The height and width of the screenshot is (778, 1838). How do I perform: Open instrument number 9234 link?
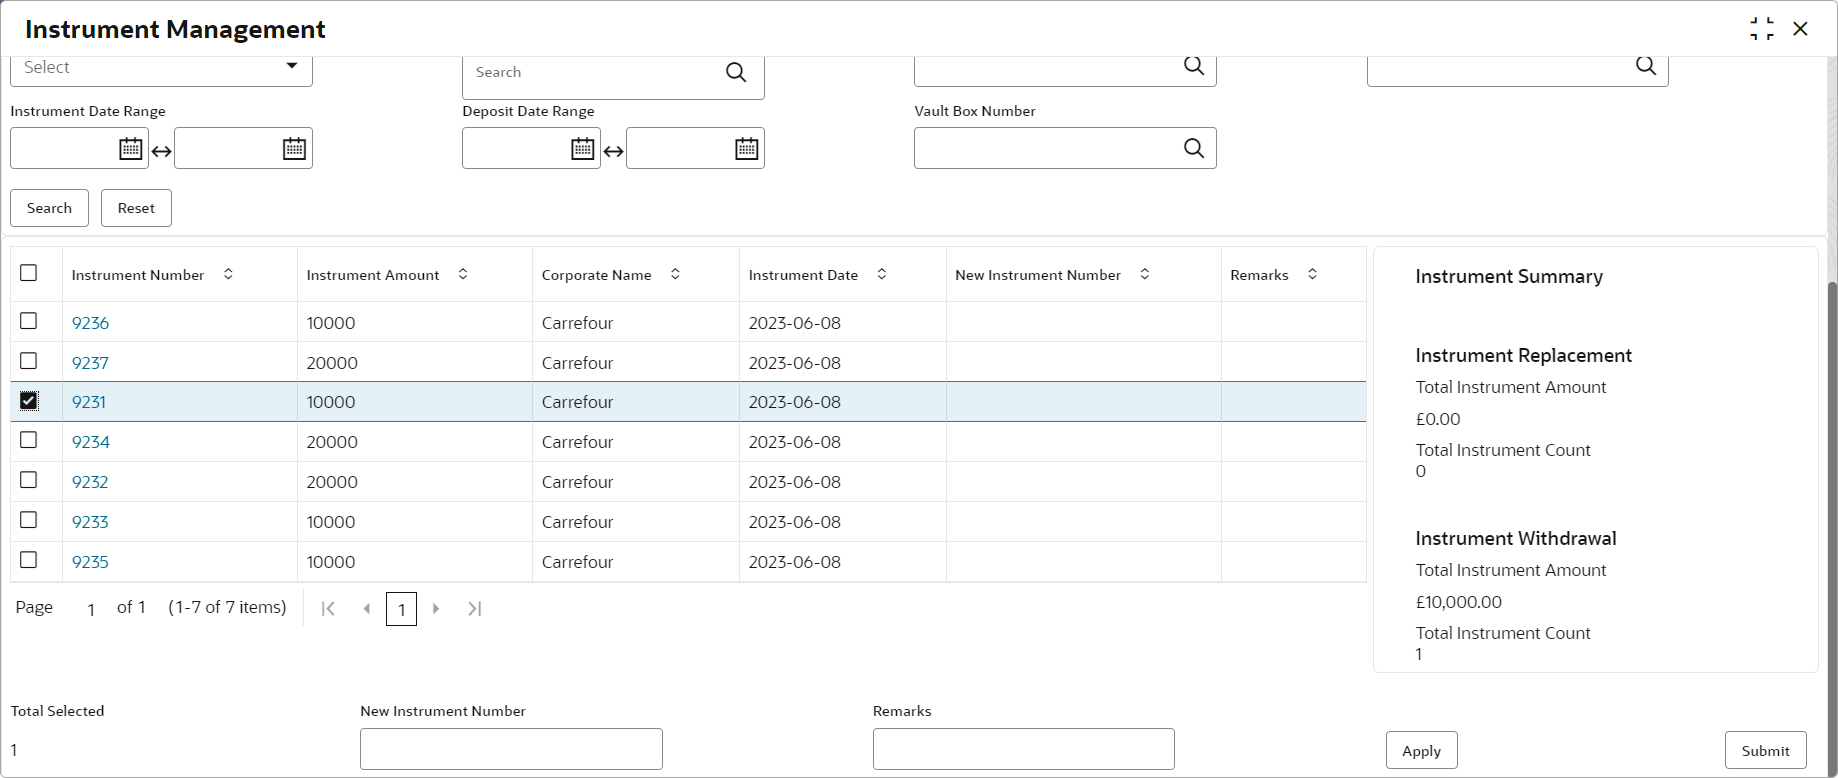coord(91,442)
